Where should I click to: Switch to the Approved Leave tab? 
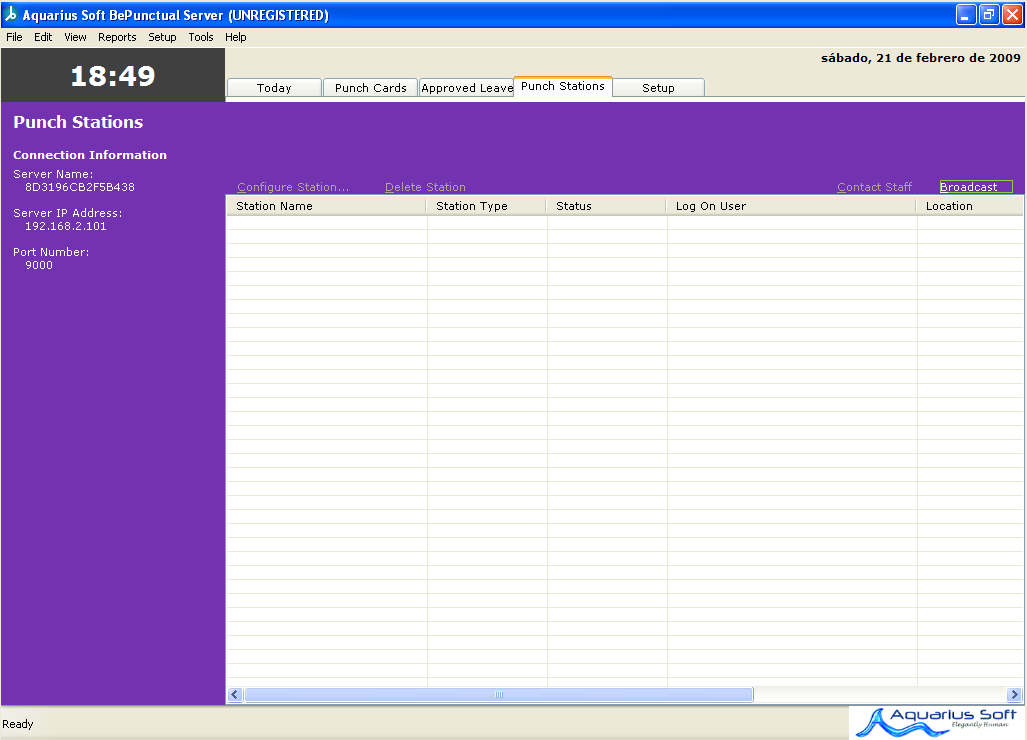pos(466,88)
